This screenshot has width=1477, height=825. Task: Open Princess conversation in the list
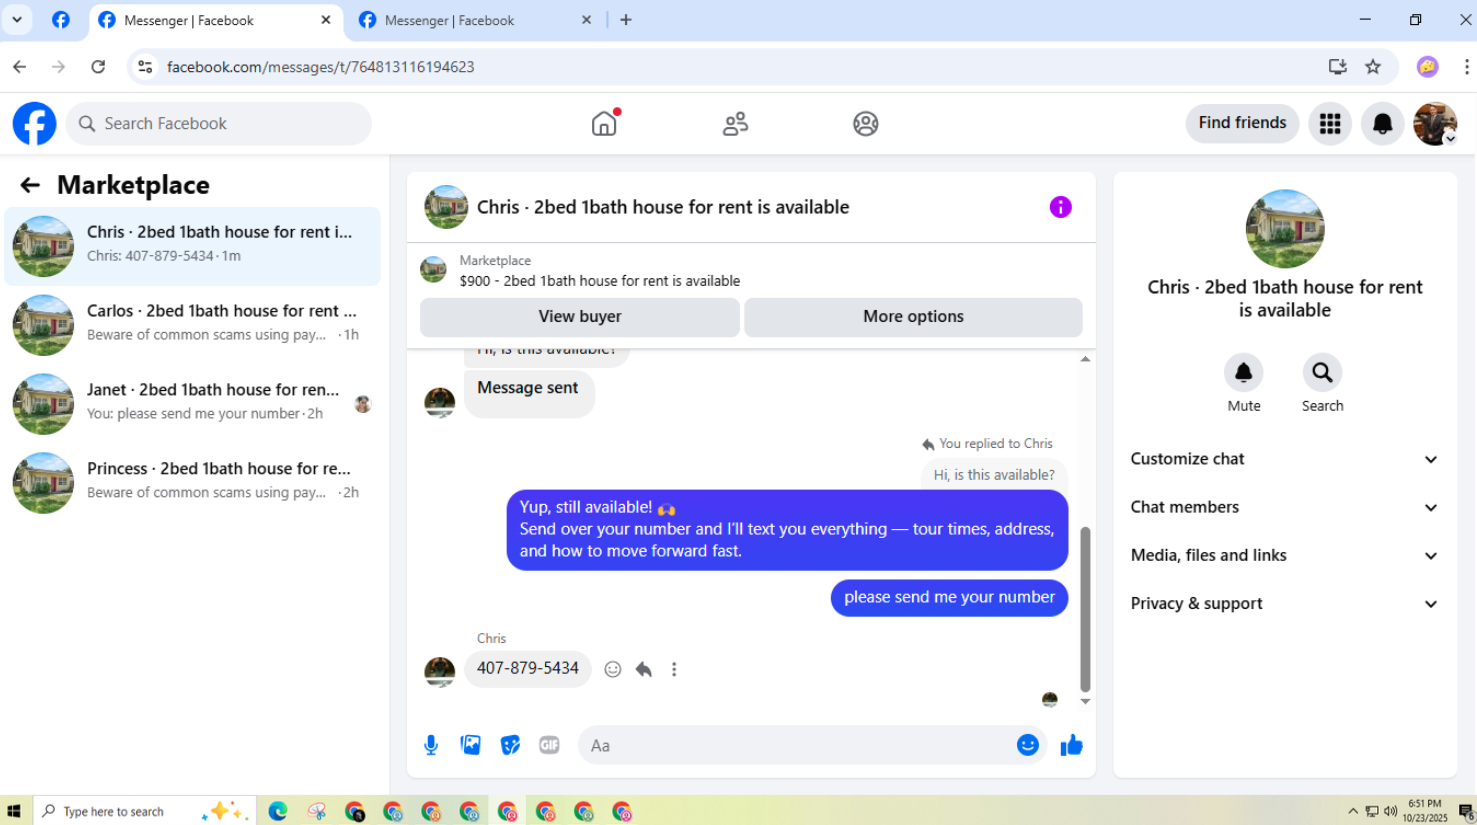point(193,483)
